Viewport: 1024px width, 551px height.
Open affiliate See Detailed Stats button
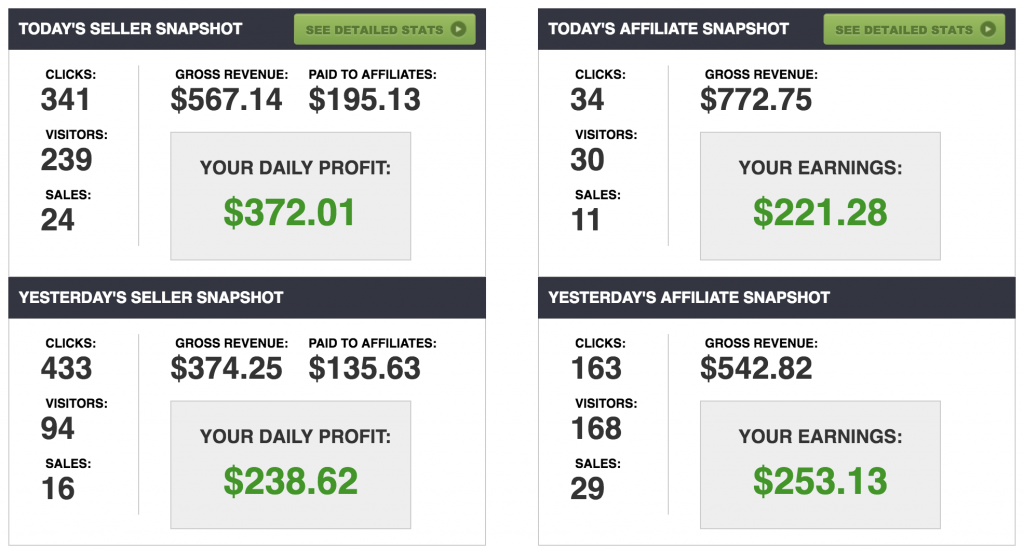tap(914, 29)
